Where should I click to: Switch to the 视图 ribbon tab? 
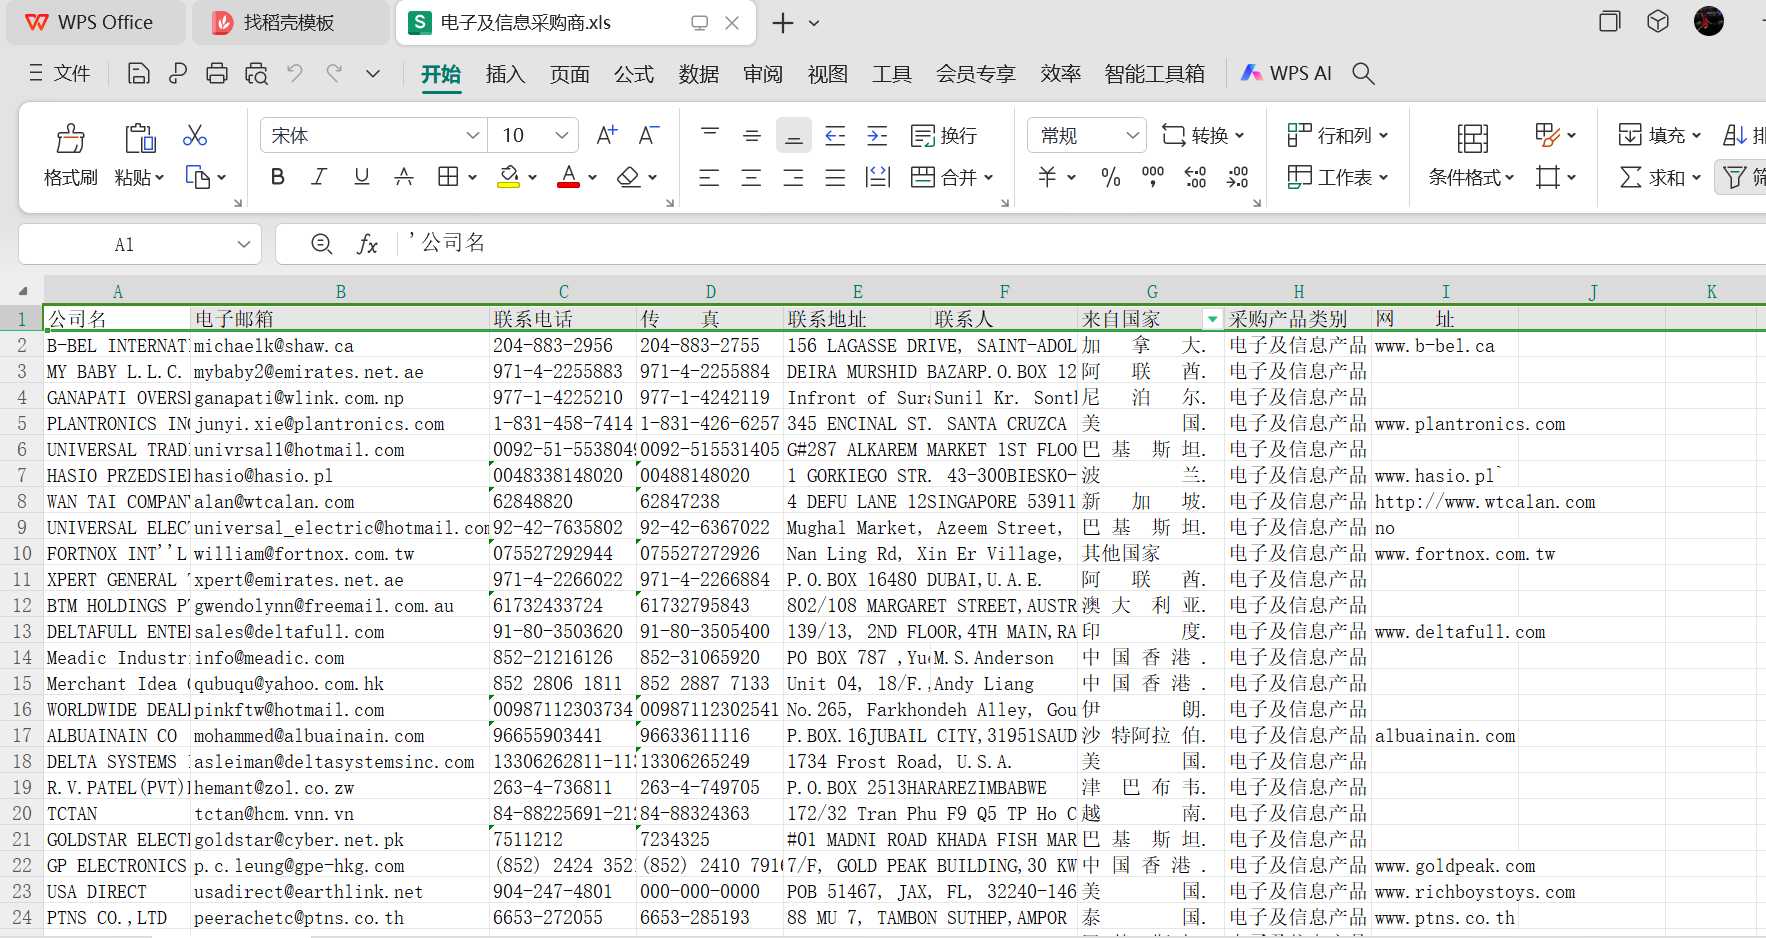coord(828,74)
